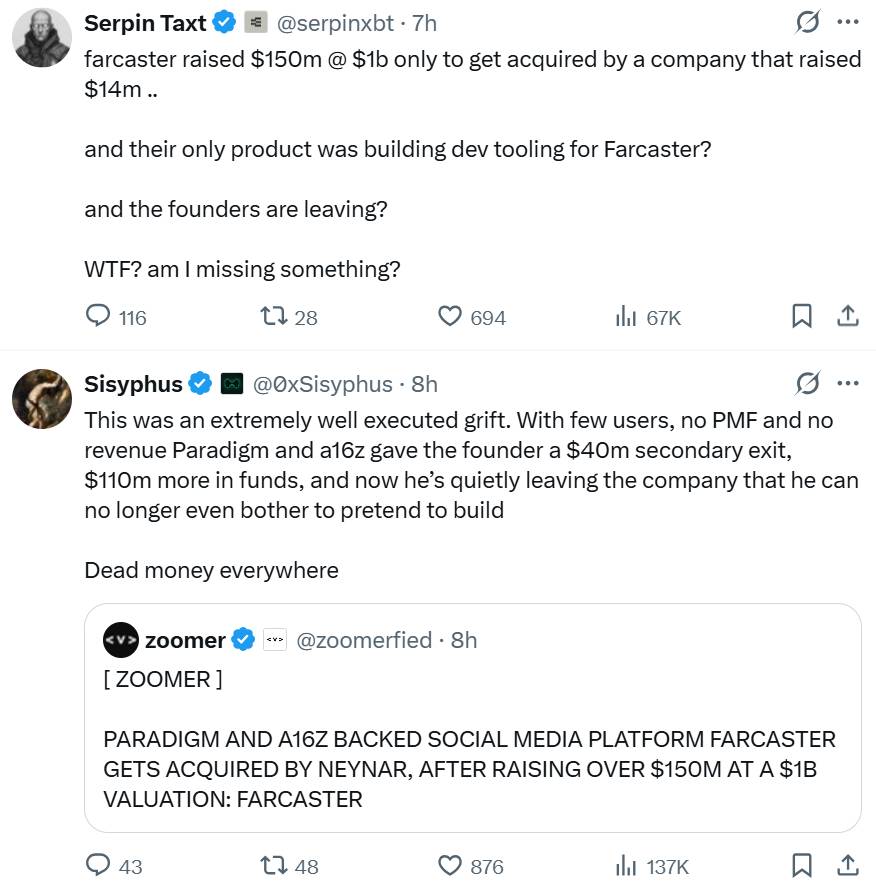Open zoomer's quoted tweet about Farcaster
The height and width of the screenshot is (890, 876).
(472, 740)
